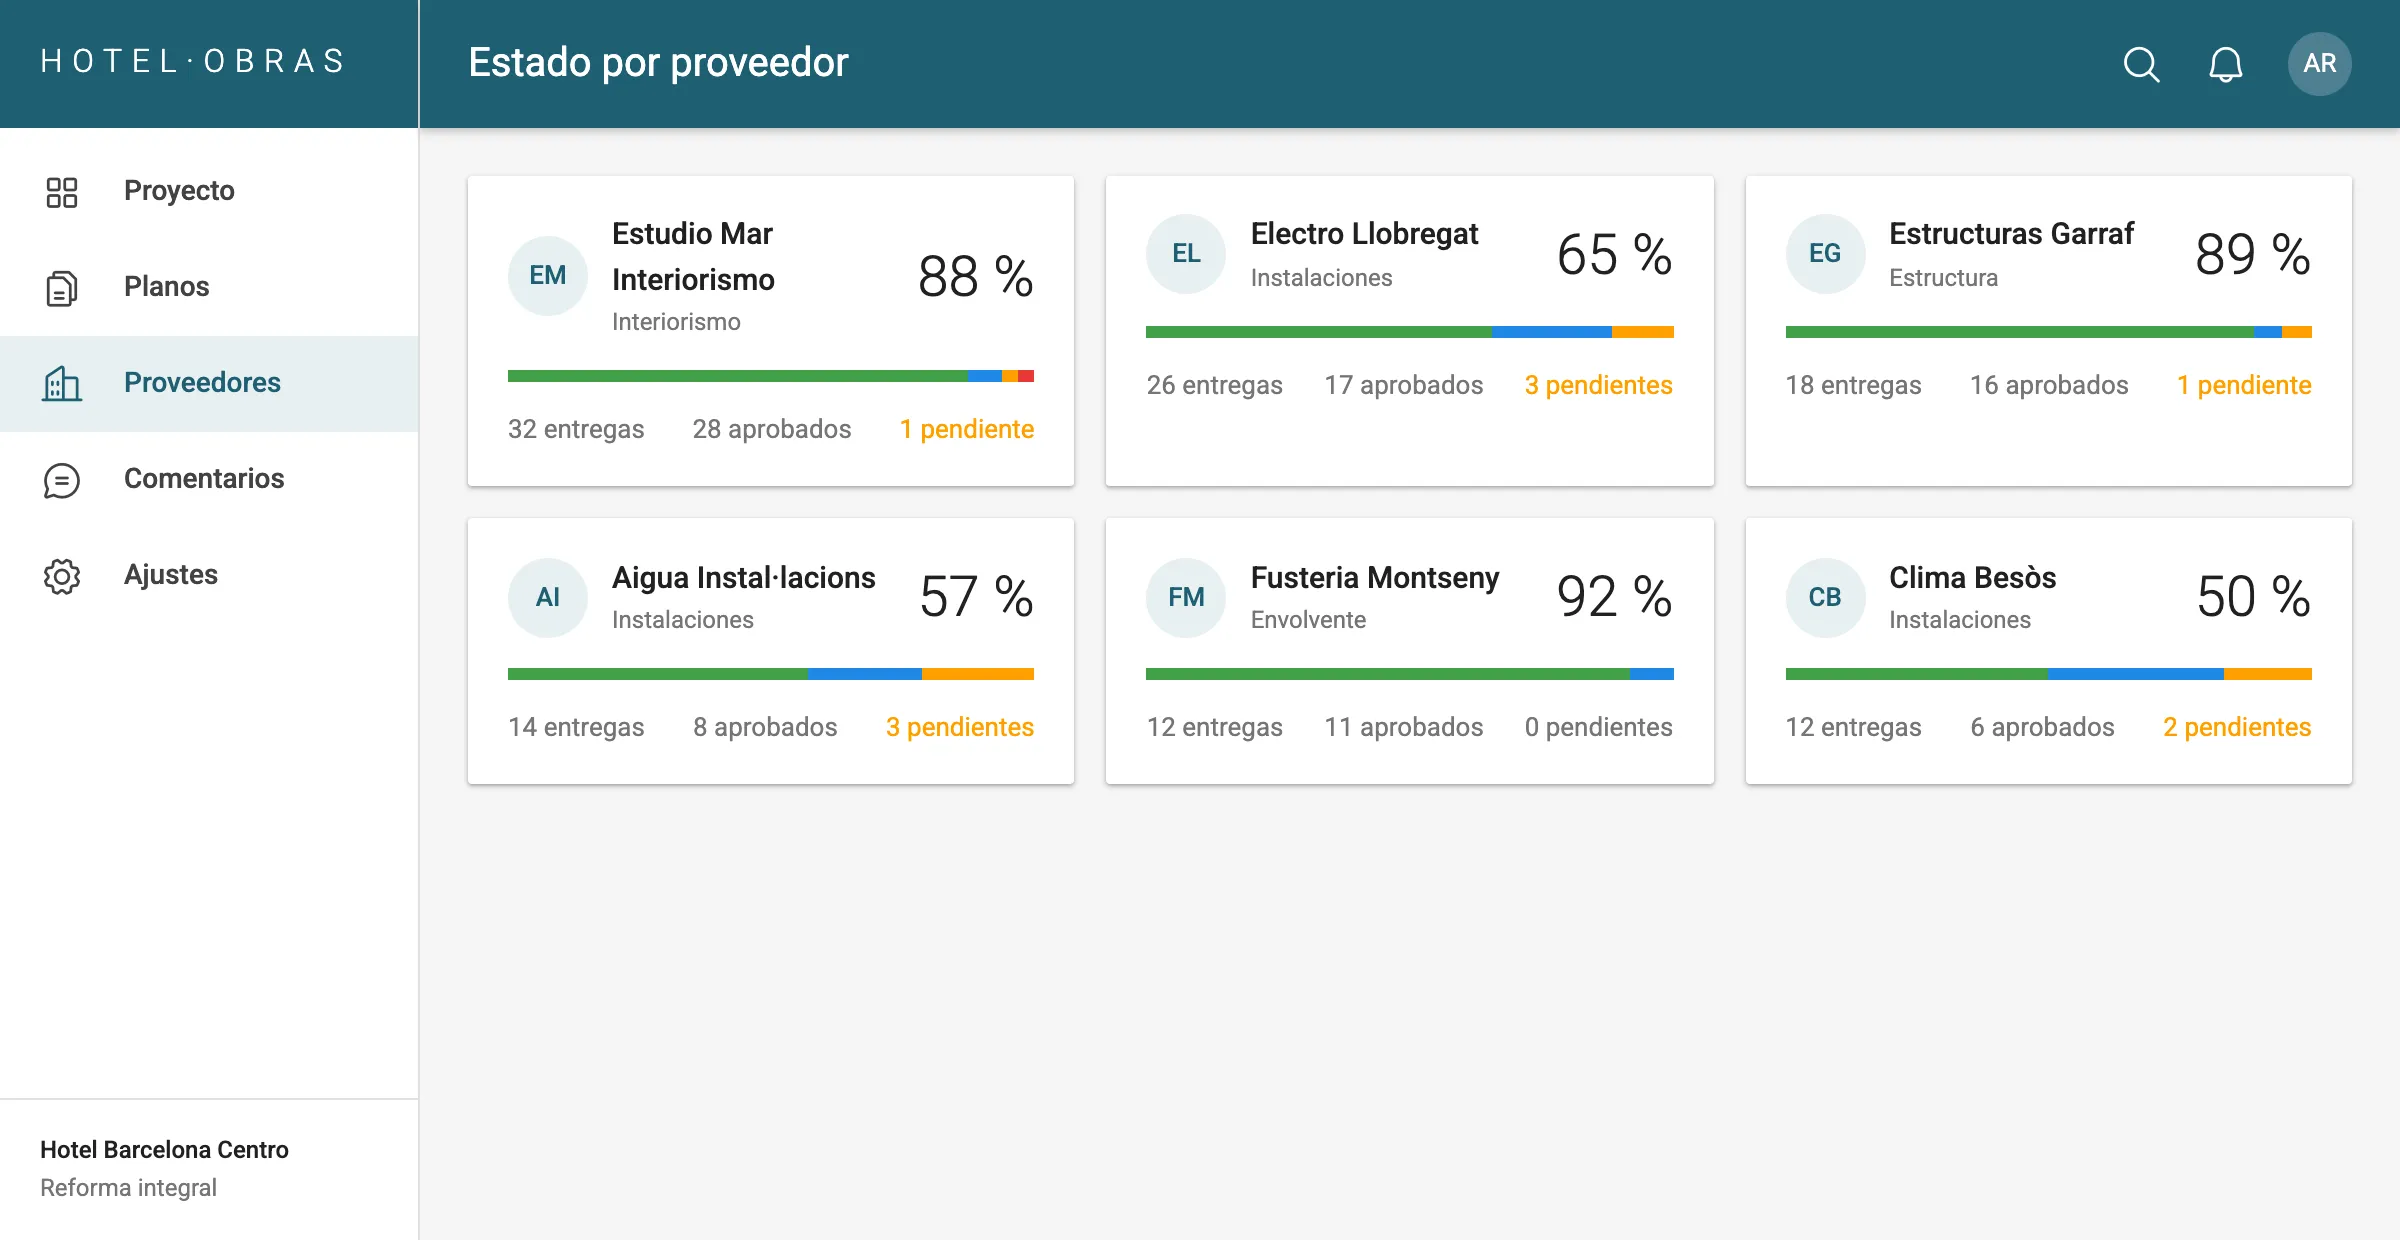This screenshot has height=1240, width=2400.
Task: Click the 89 % completion value
Action: (2253, 255)
